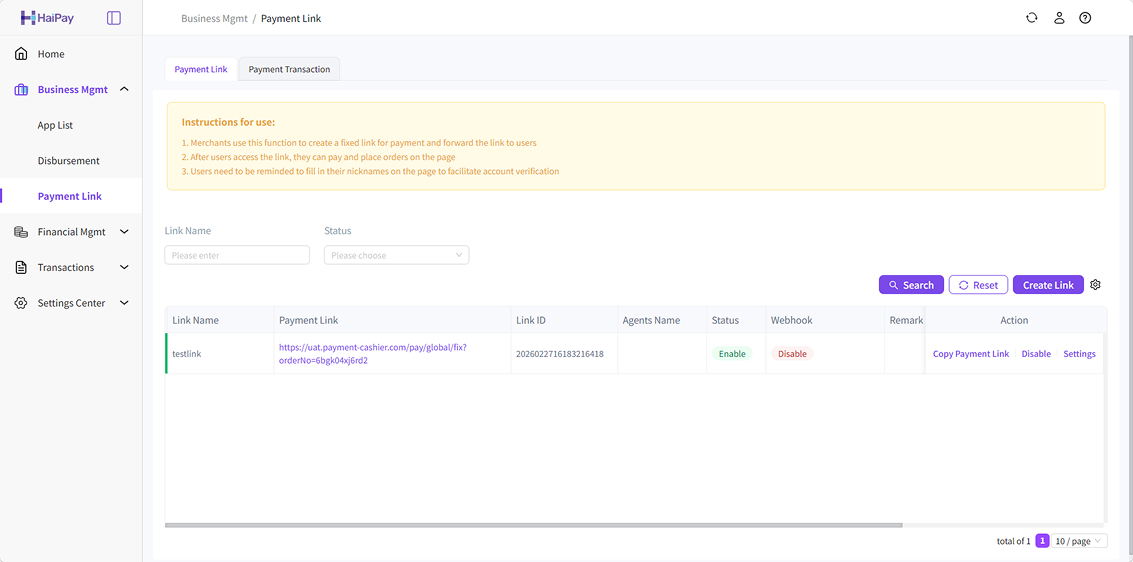
Task: Switch to the Payment Transaction tab
Action: pos(289,69)
